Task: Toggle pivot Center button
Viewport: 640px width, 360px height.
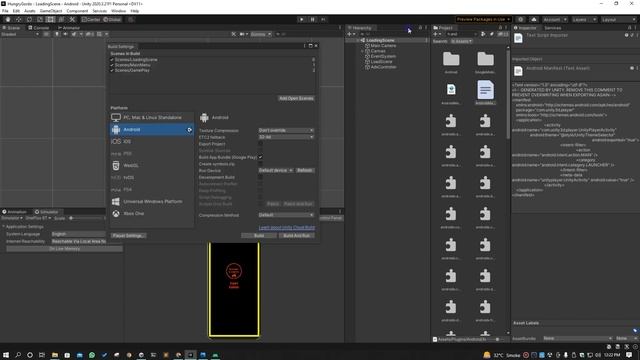Action: (x=91, y=19)
